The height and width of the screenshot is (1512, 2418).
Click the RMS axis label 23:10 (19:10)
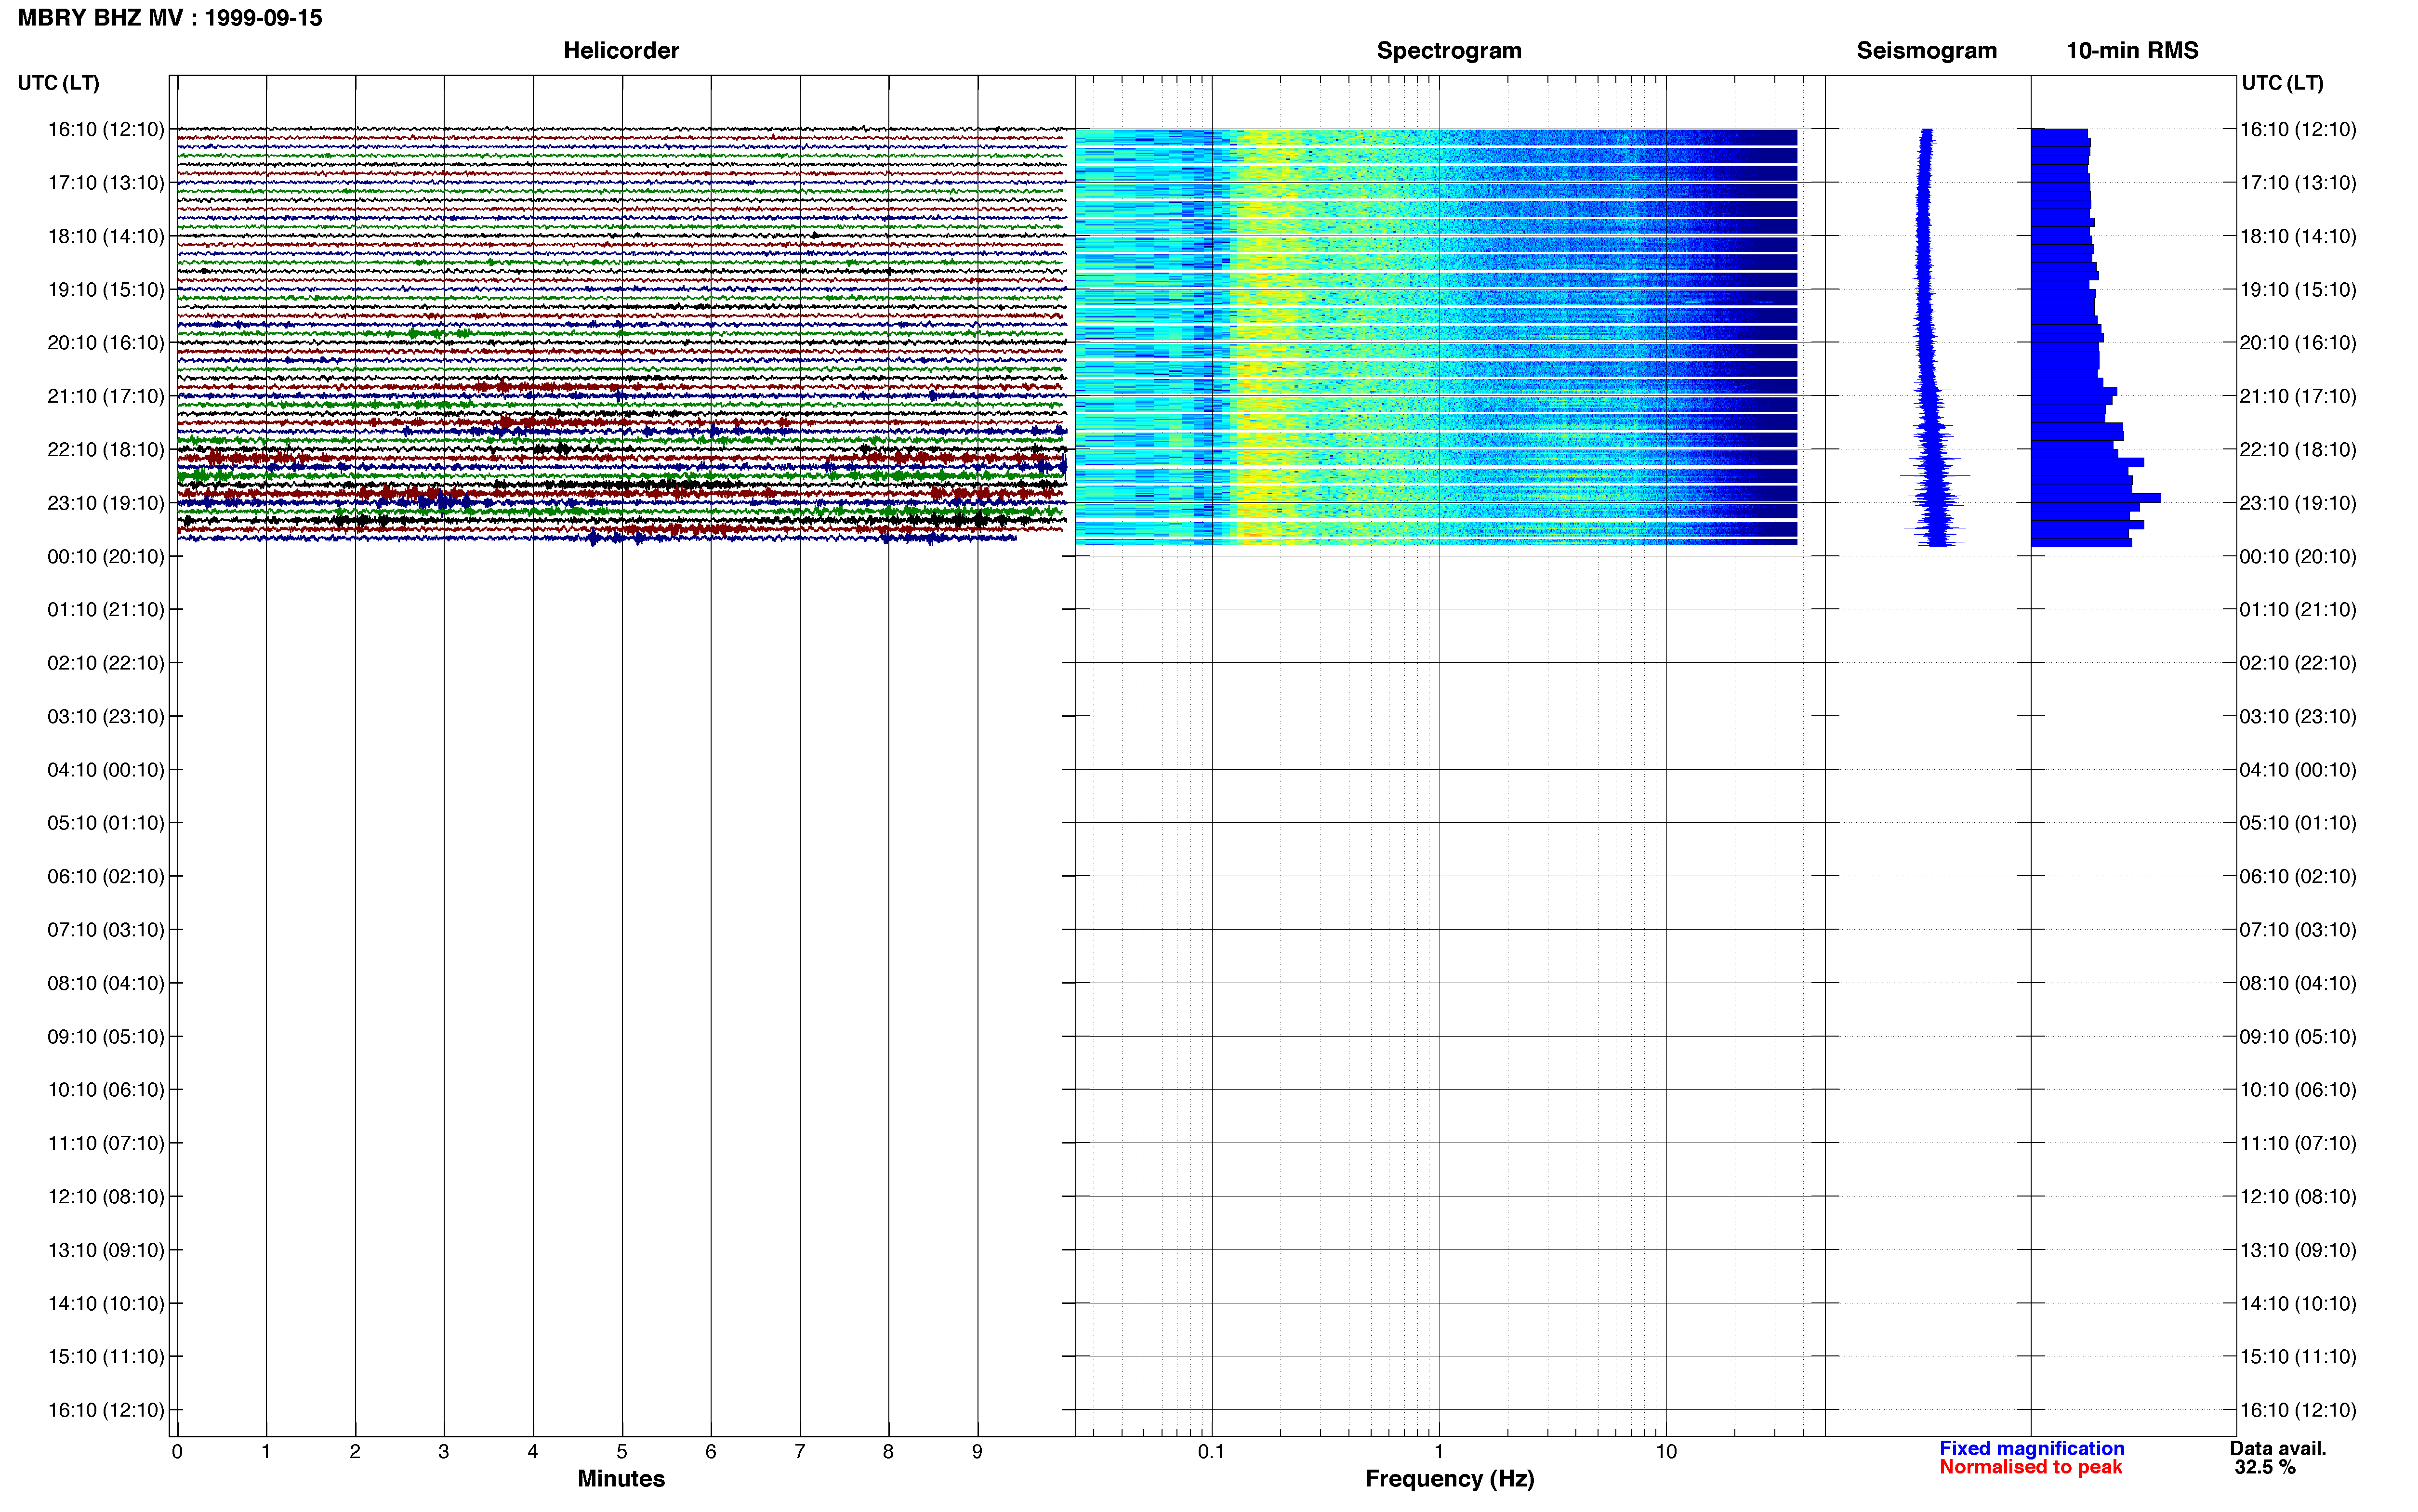2298,503
